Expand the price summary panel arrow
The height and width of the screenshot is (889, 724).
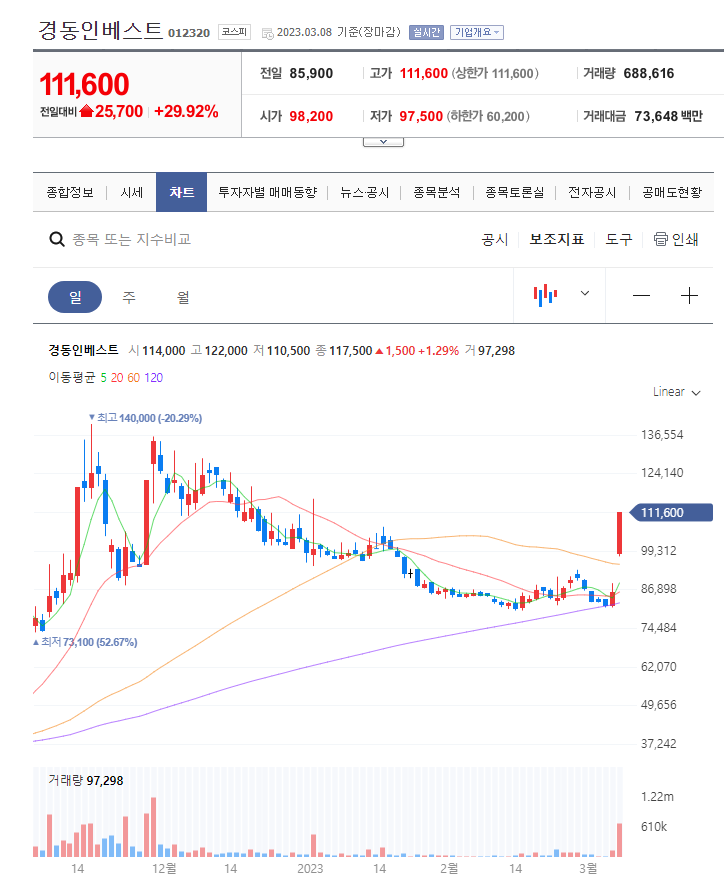tap(383, 141)
